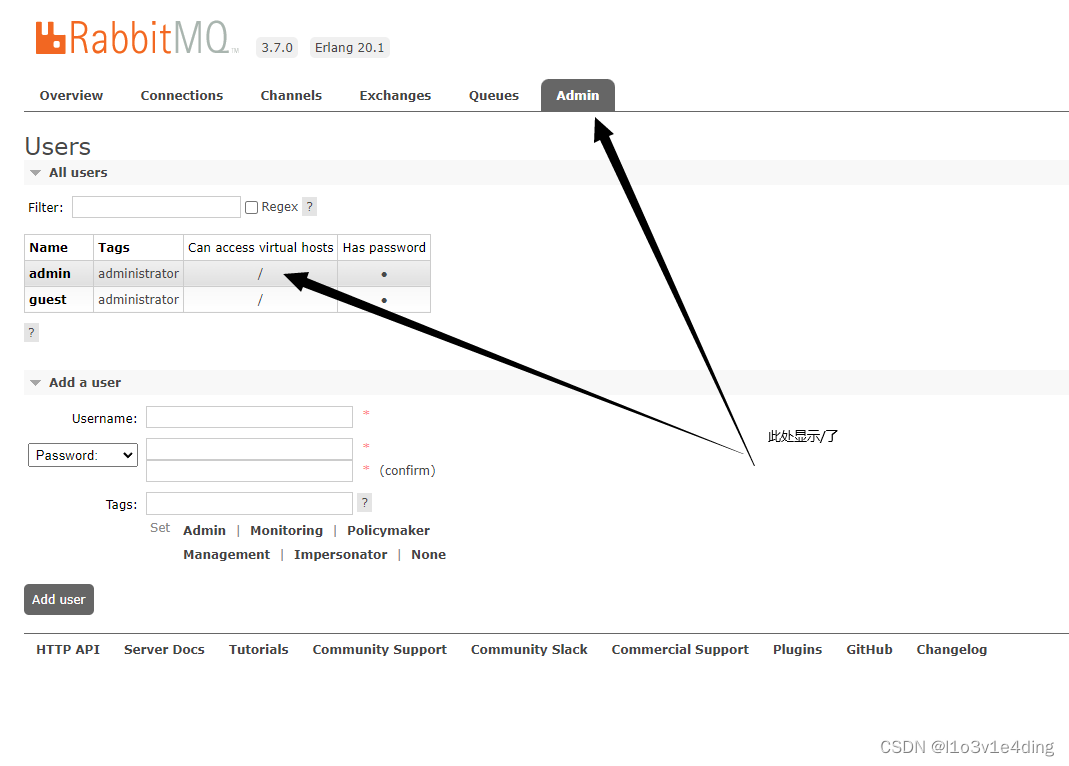Viewport: 1069px width, 766px height.
Task: Click the Has password column header
Action: point(384,247)
